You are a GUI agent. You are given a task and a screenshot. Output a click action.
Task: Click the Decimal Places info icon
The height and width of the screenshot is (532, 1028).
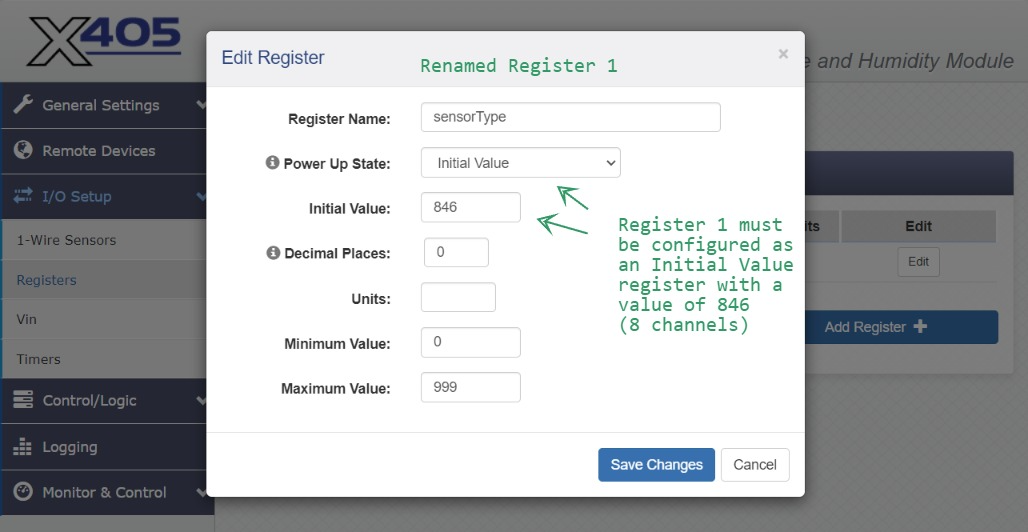point(273,252)
